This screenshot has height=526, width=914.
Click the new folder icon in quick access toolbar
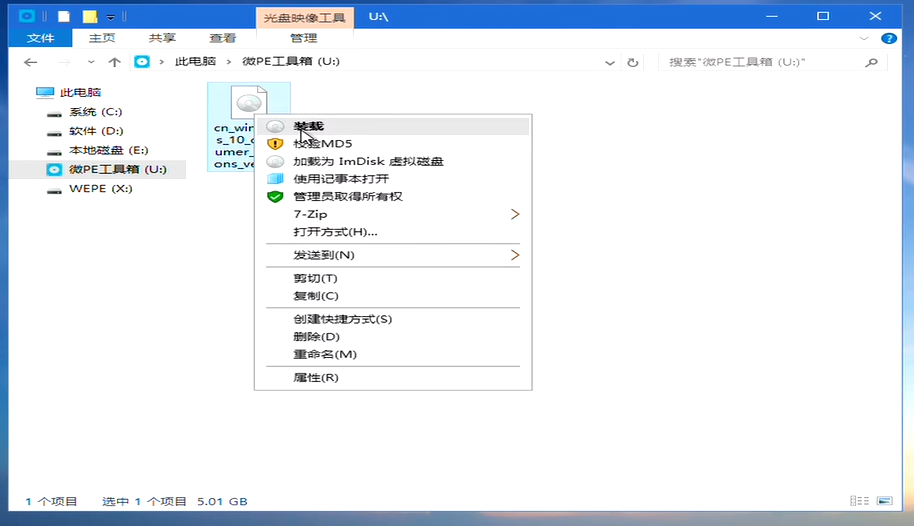90,16
